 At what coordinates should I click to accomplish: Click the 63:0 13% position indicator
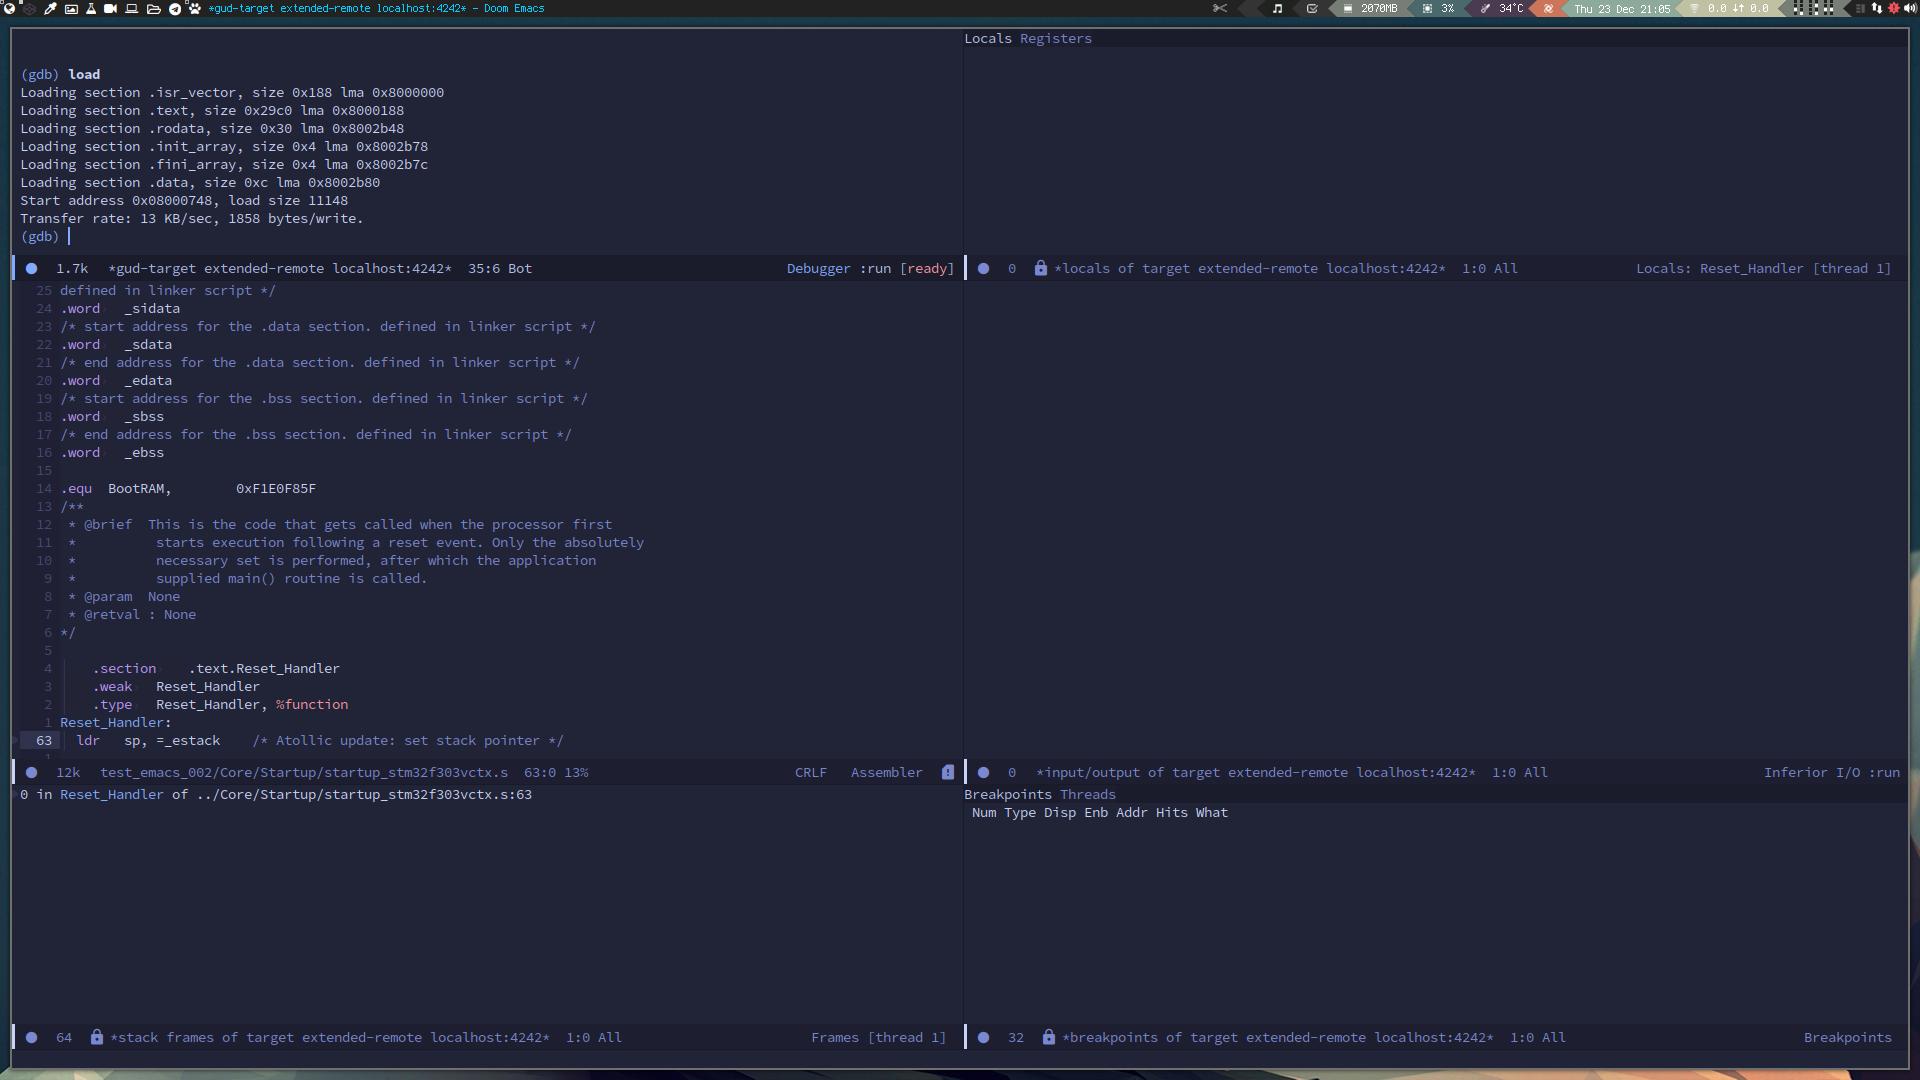[556, 773]
